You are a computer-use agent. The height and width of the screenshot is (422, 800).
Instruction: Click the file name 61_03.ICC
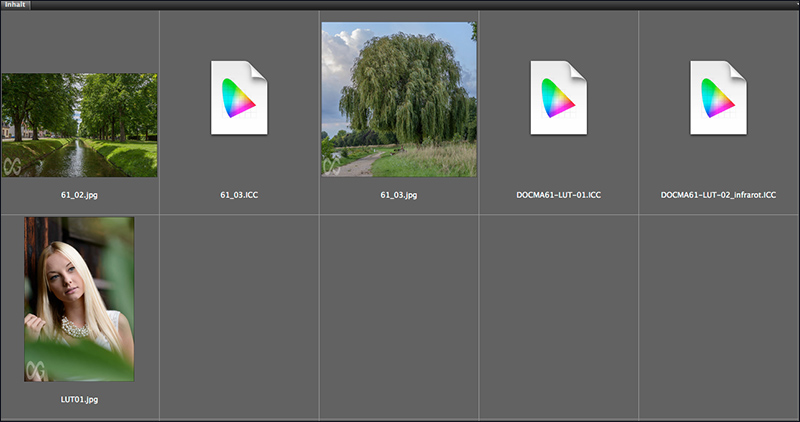point(239,195)
